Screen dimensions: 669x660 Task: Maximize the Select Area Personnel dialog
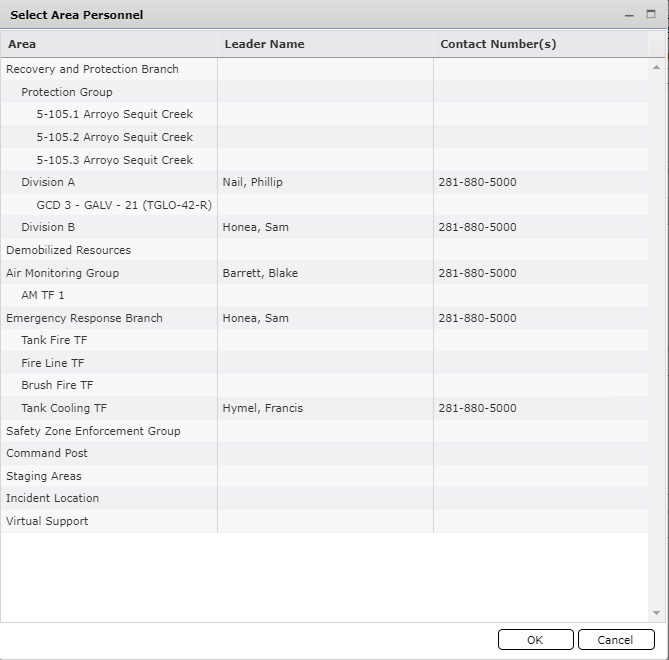652,15
